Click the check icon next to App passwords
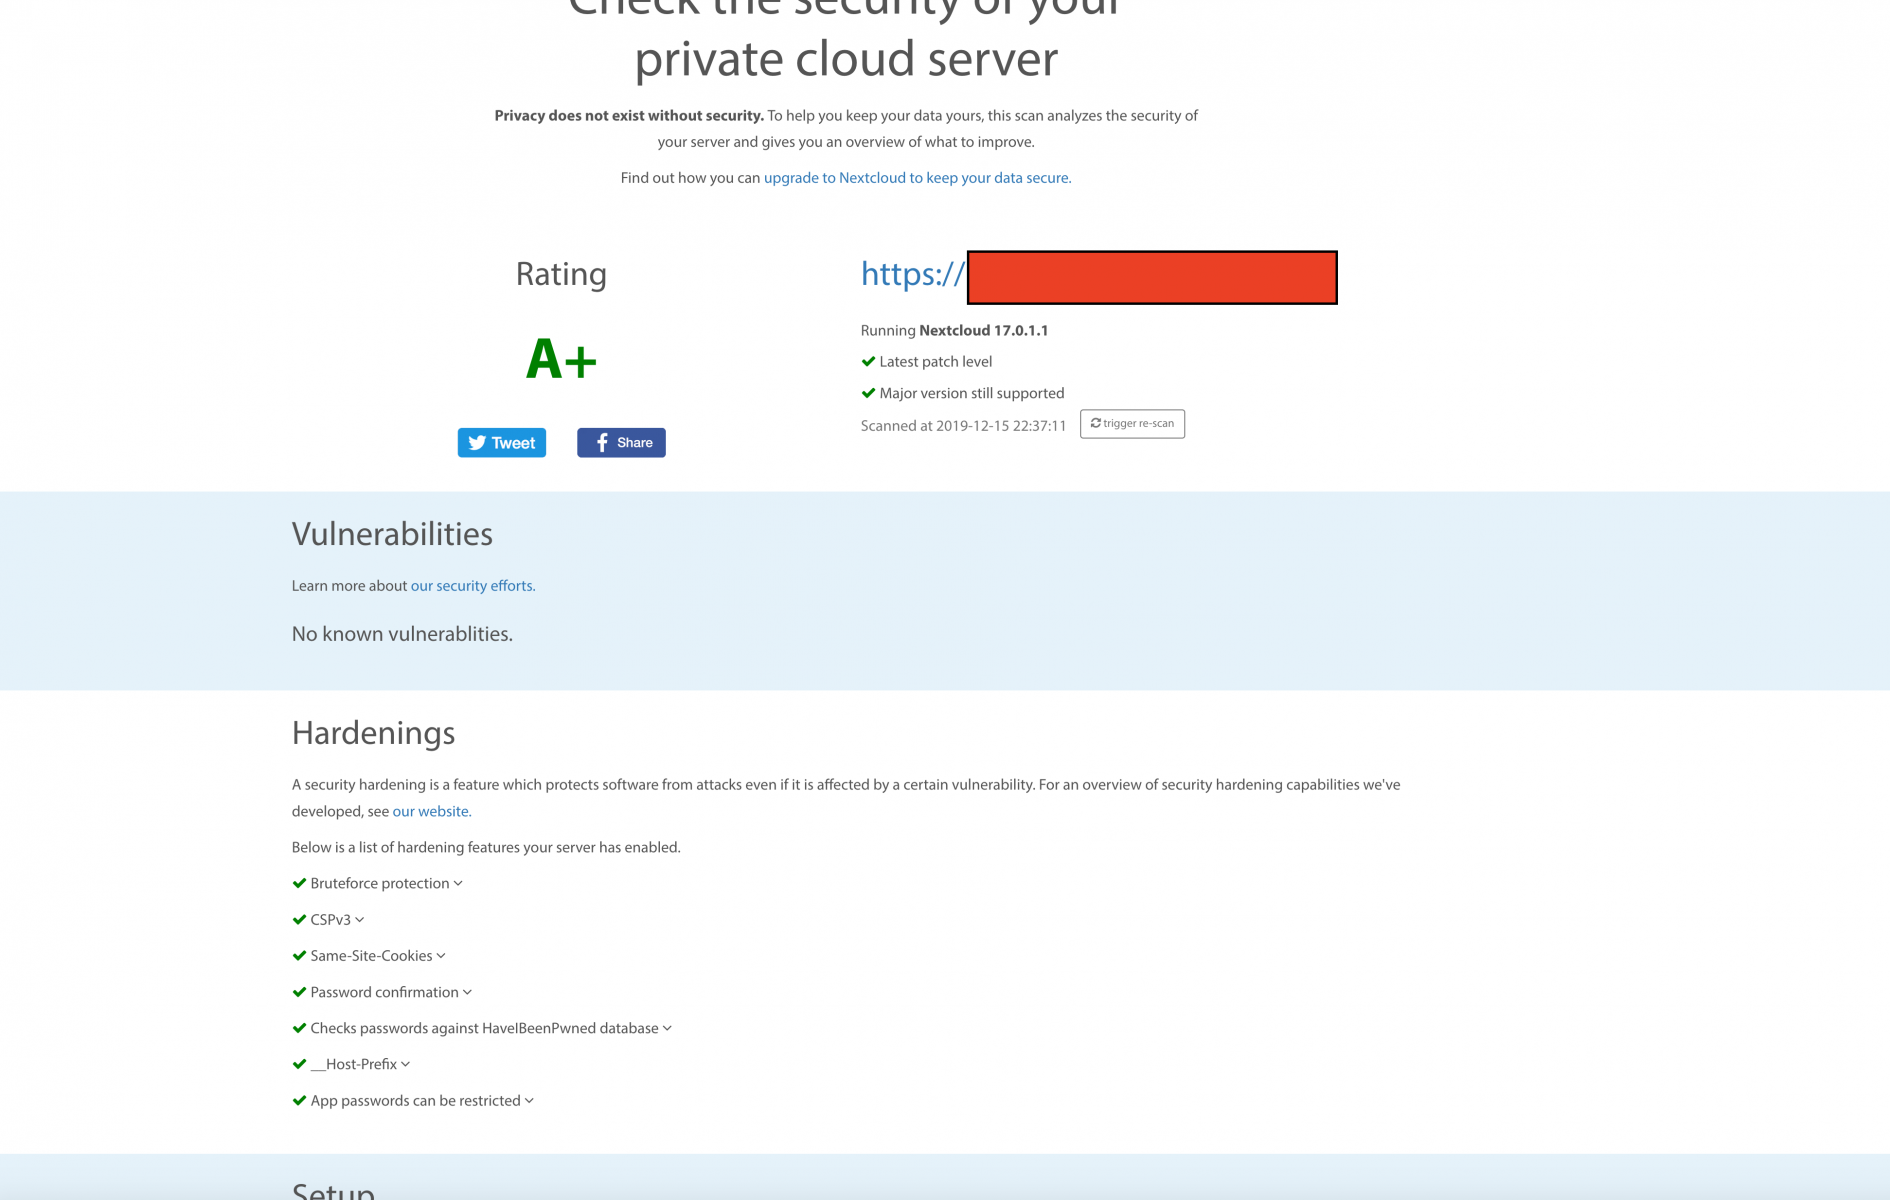Screen dimensions: 1890x1200 (299, 1101)
